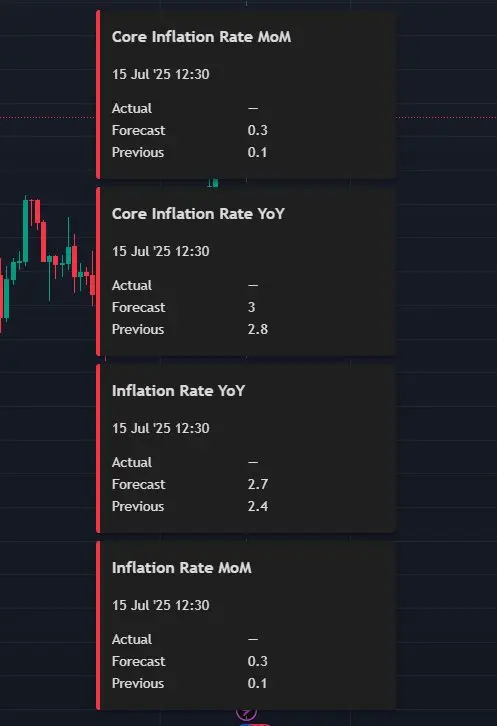Click the long red candlestick at left edge
Screen dimensions: 497x726
[x=1, y=296]
